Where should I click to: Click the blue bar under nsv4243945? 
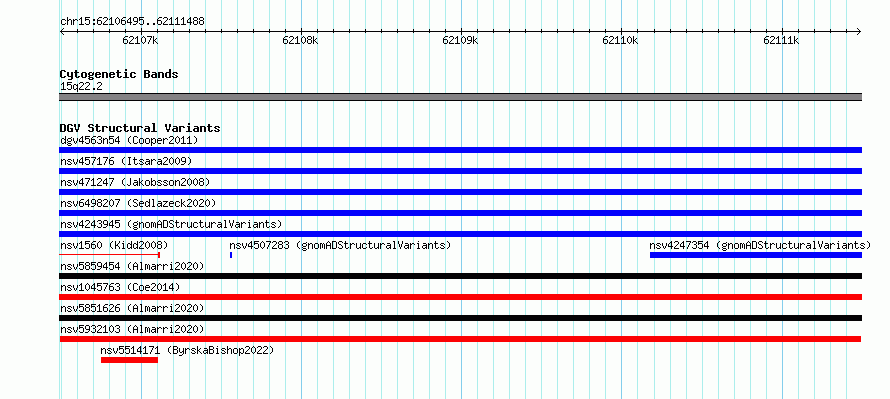coord(460,234)
